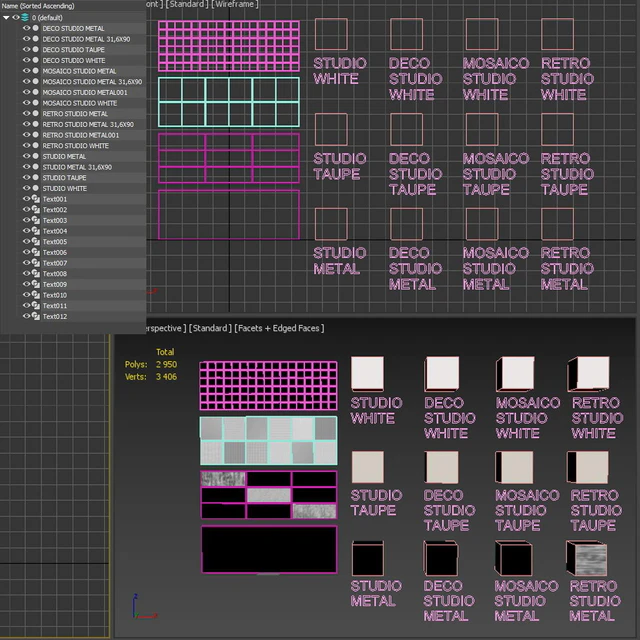Screen dimensions: 640x640
Task: Hide RETRO STUDIO METAL001 via eye icon
Action: point(27,135)
